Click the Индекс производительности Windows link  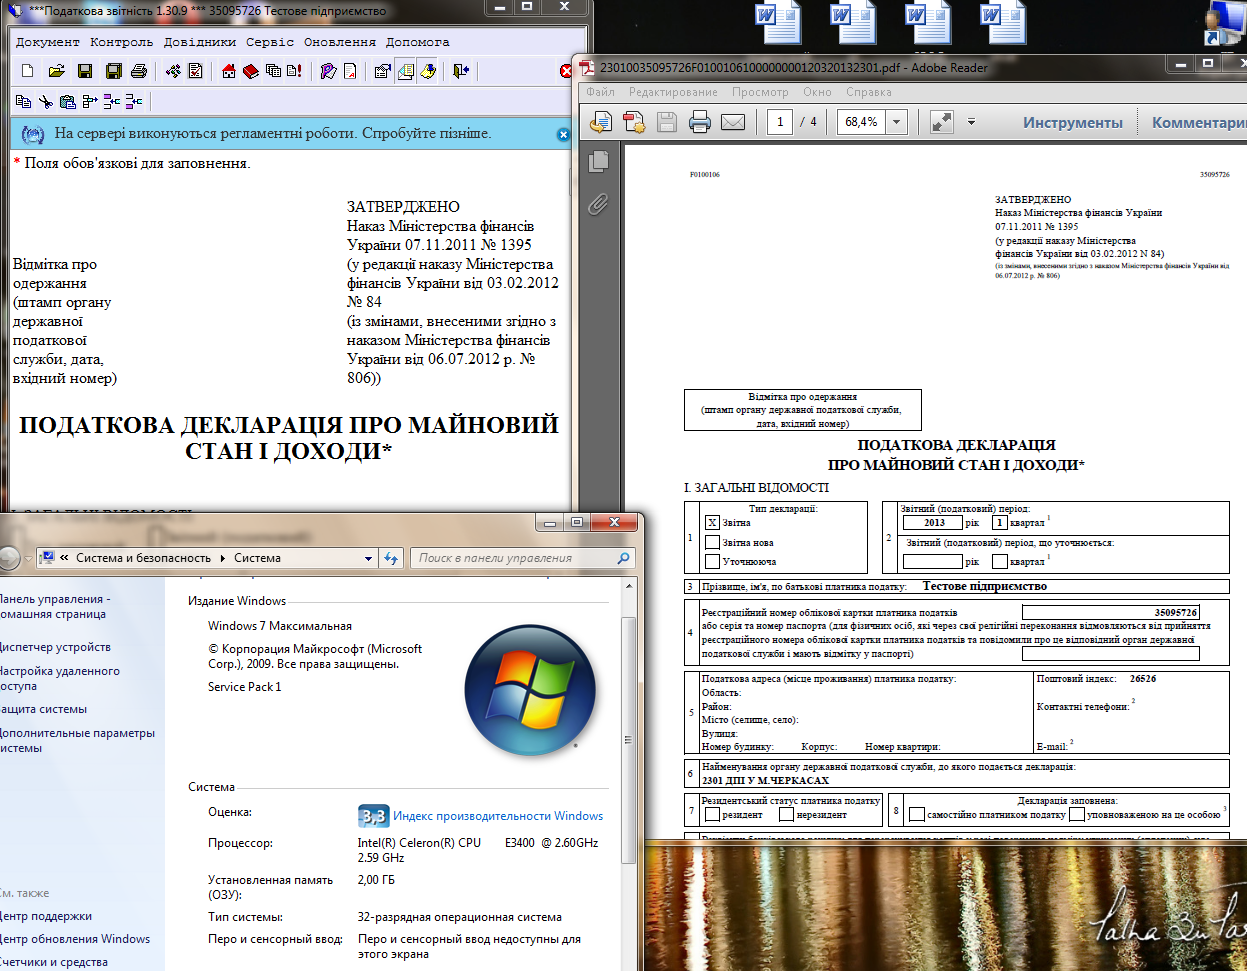tap(497, 816)
